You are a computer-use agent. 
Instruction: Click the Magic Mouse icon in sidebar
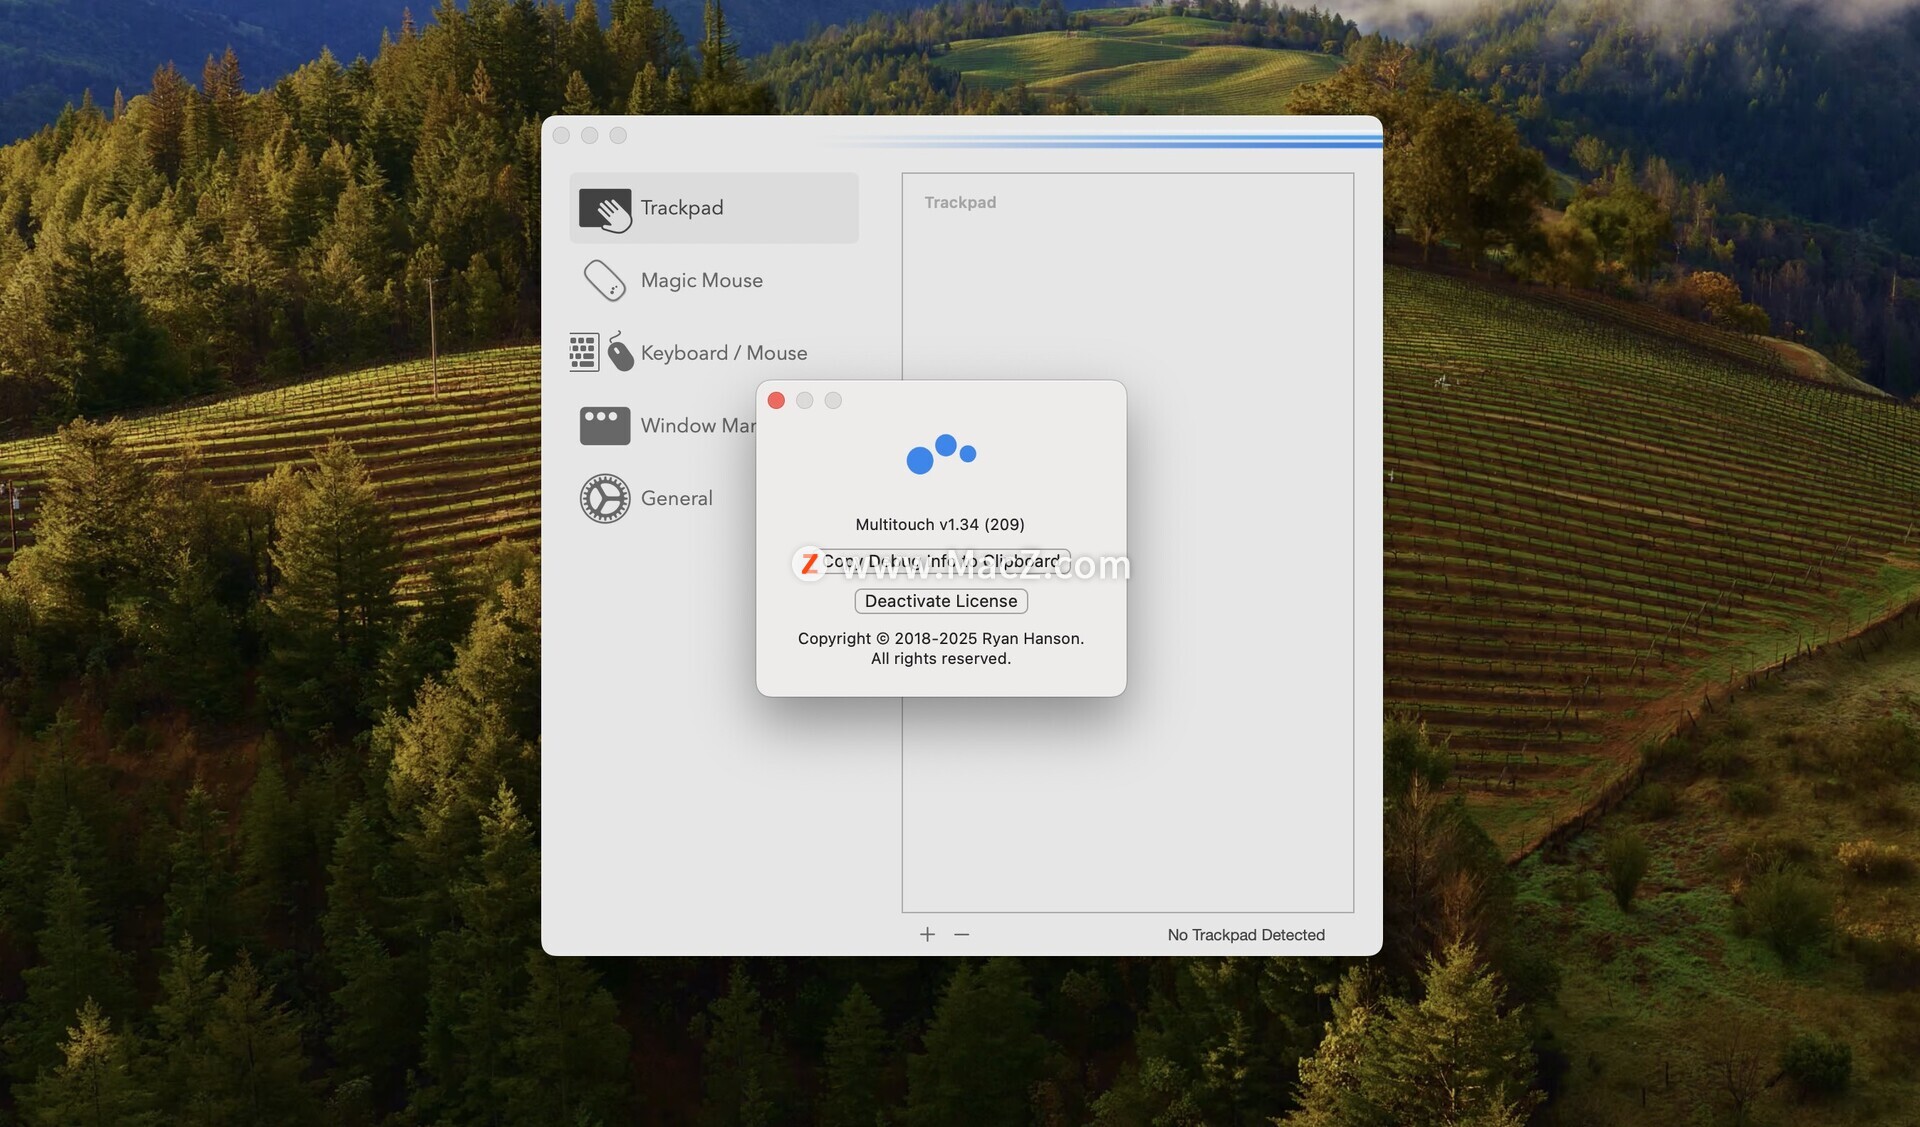[x=605, y=281]
